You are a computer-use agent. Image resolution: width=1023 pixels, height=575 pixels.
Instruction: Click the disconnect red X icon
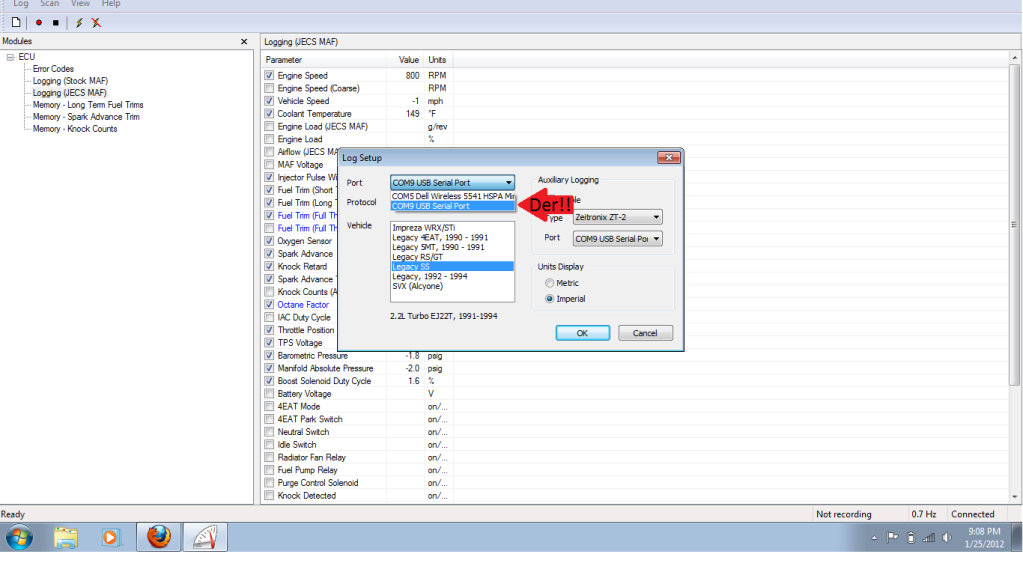point(97,23)
